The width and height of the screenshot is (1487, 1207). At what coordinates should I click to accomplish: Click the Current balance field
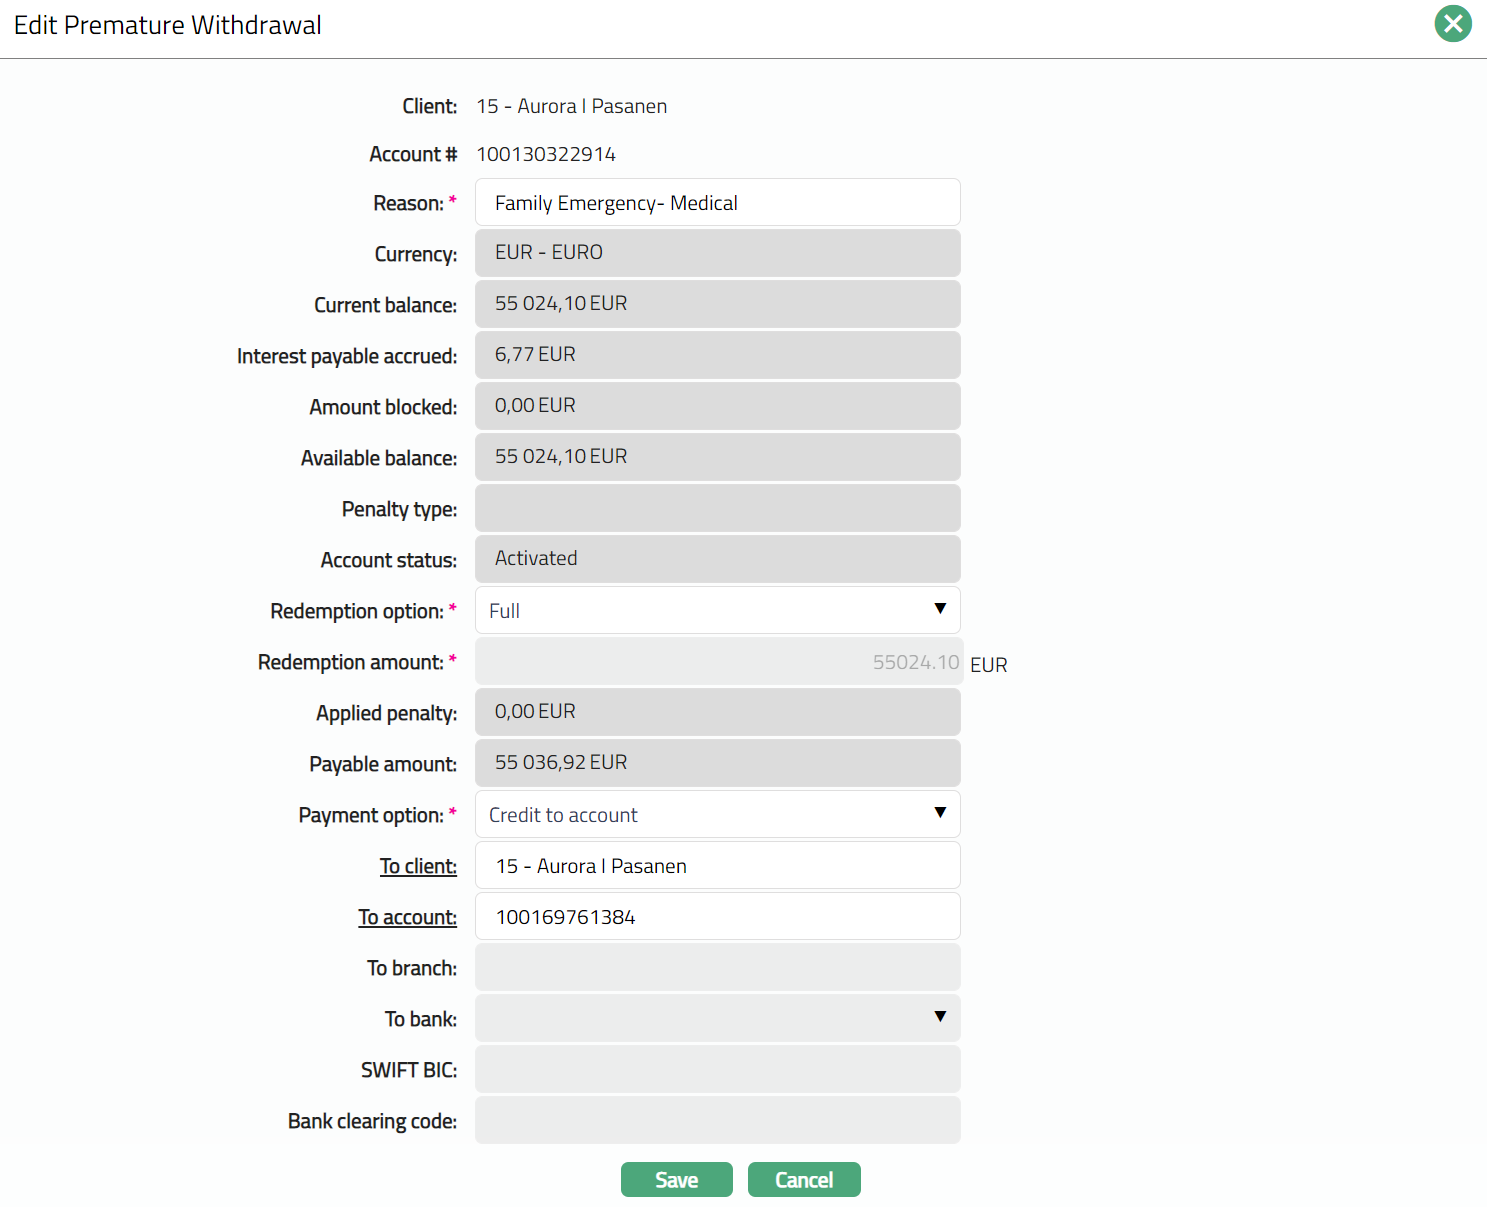[717, 304]
